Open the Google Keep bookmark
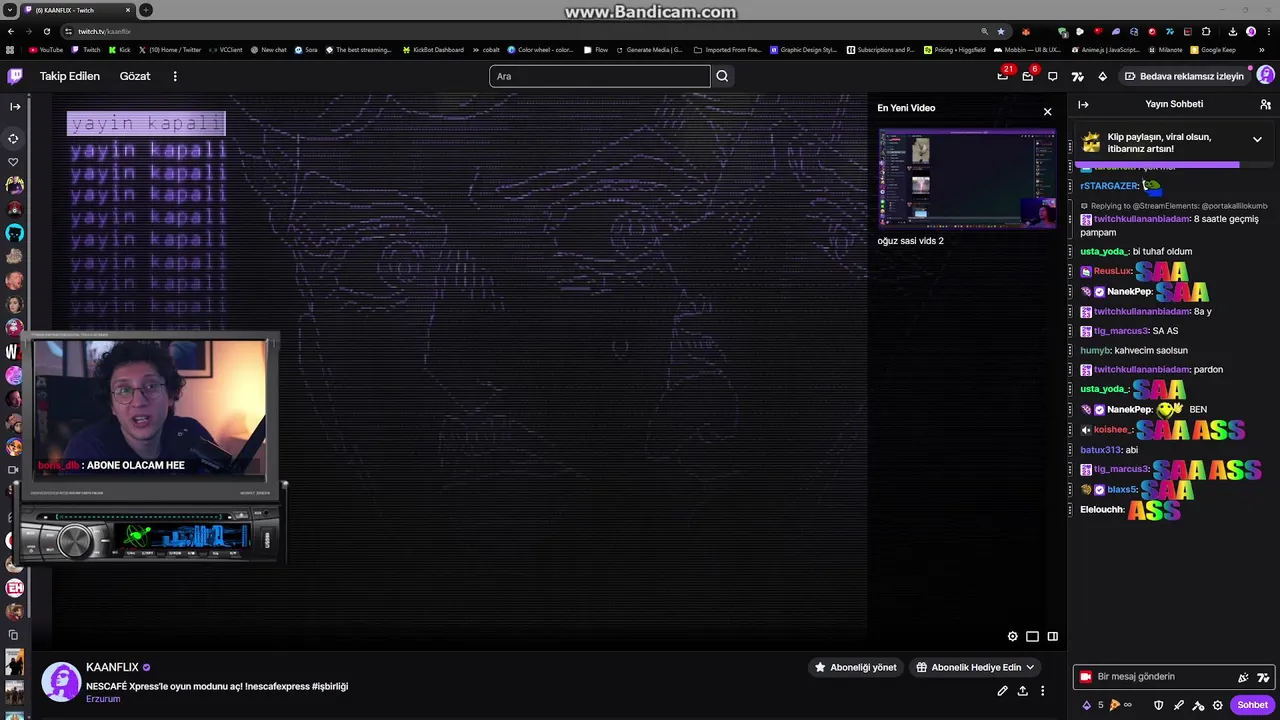The height and width of the screenshot is (720, 1280). pyautogui.click(x=1213, y=49)
